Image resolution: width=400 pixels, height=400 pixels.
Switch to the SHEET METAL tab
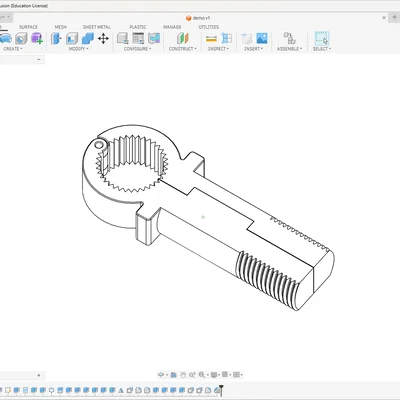pos(97,27)
